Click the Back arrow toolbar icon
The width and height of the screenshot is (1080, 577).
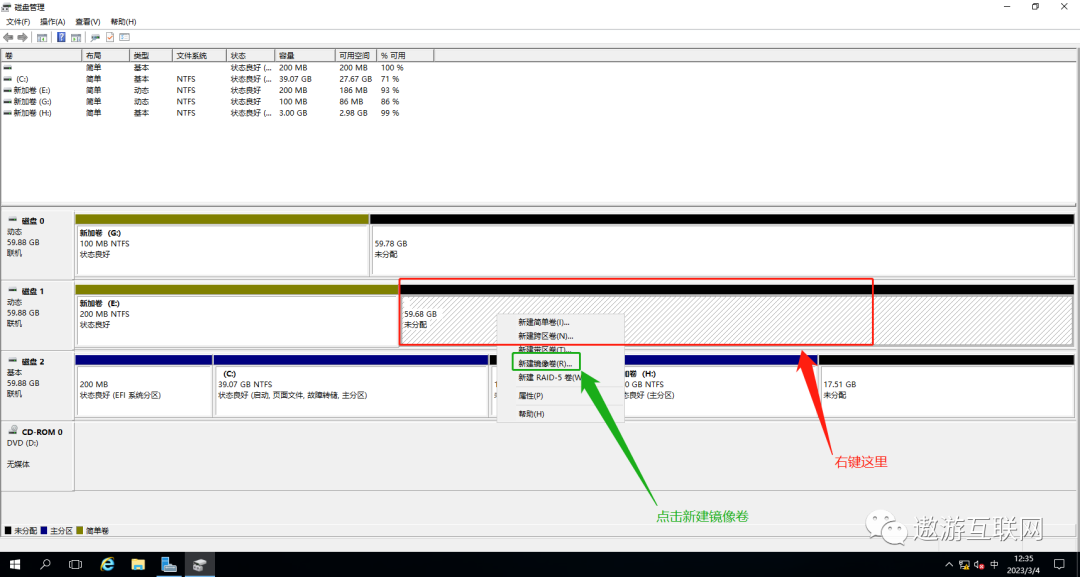8,37
